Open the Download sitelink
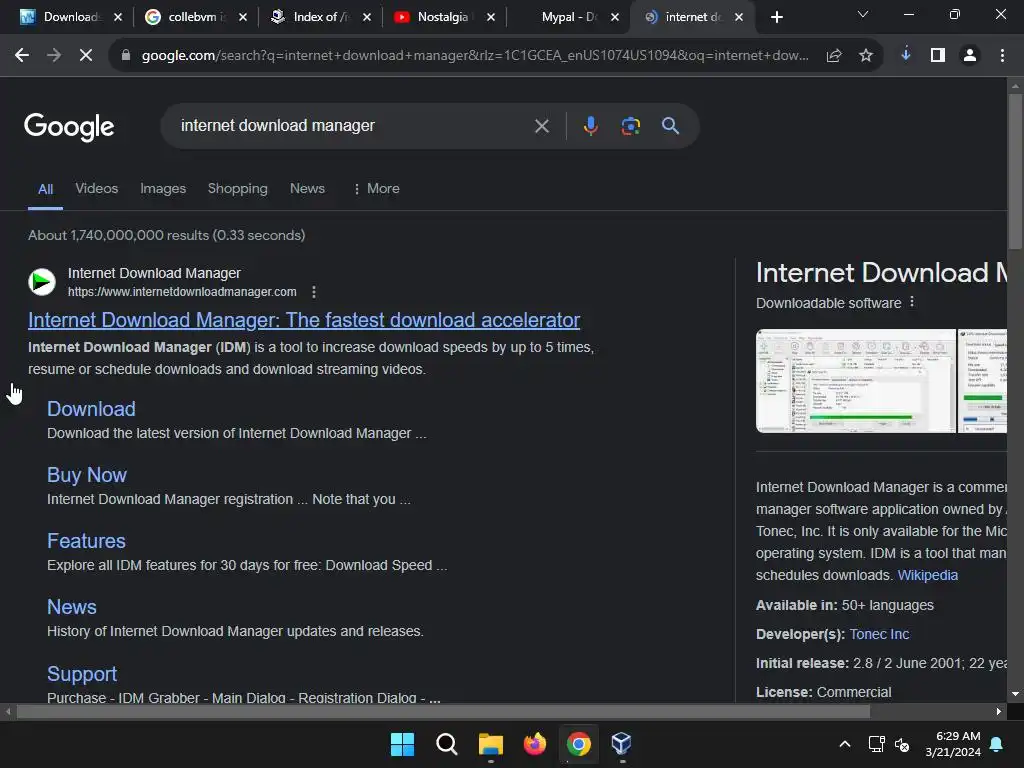Image resolution: width=1024 pixels, height=768 pixels. click(x=91, y=409)
